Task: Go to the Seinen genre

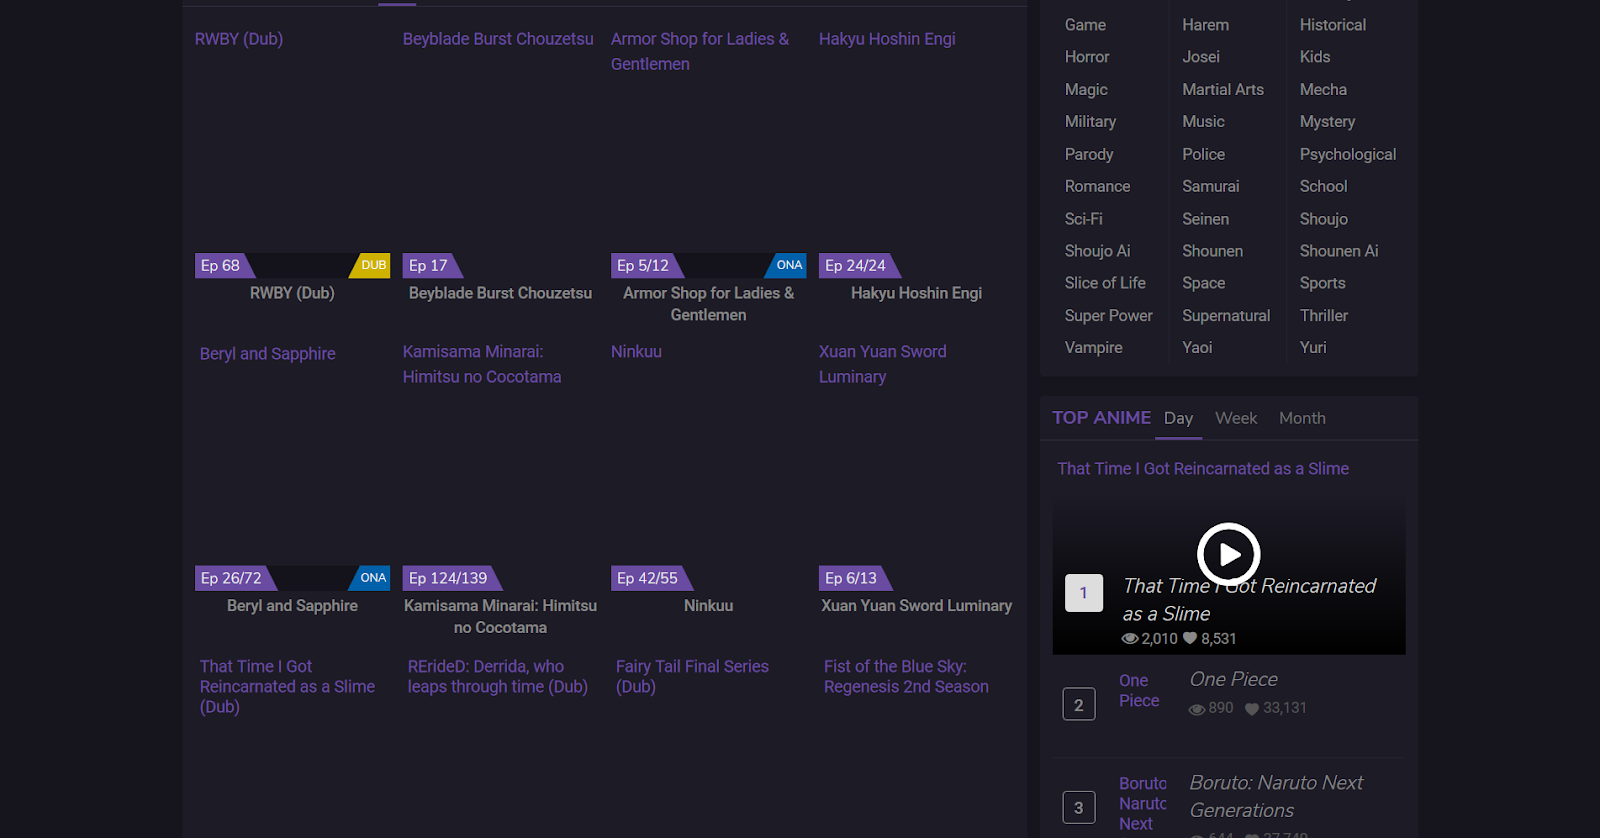Action: tap(1205, 219)
